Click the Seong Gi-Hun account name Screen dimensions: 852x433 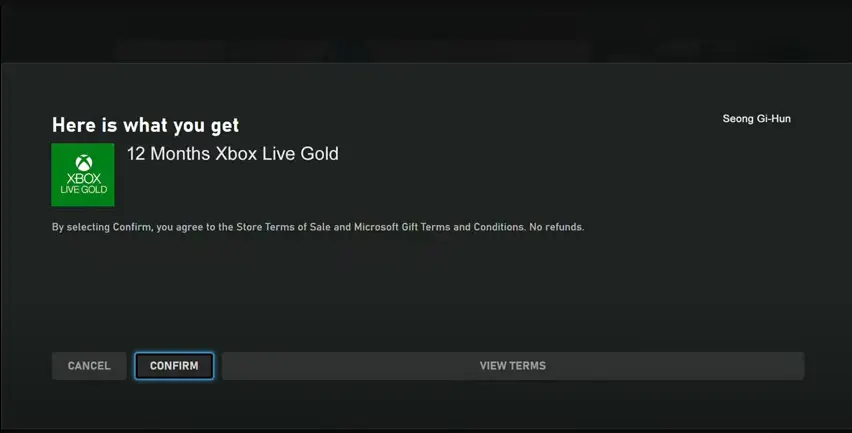[756, 118]
